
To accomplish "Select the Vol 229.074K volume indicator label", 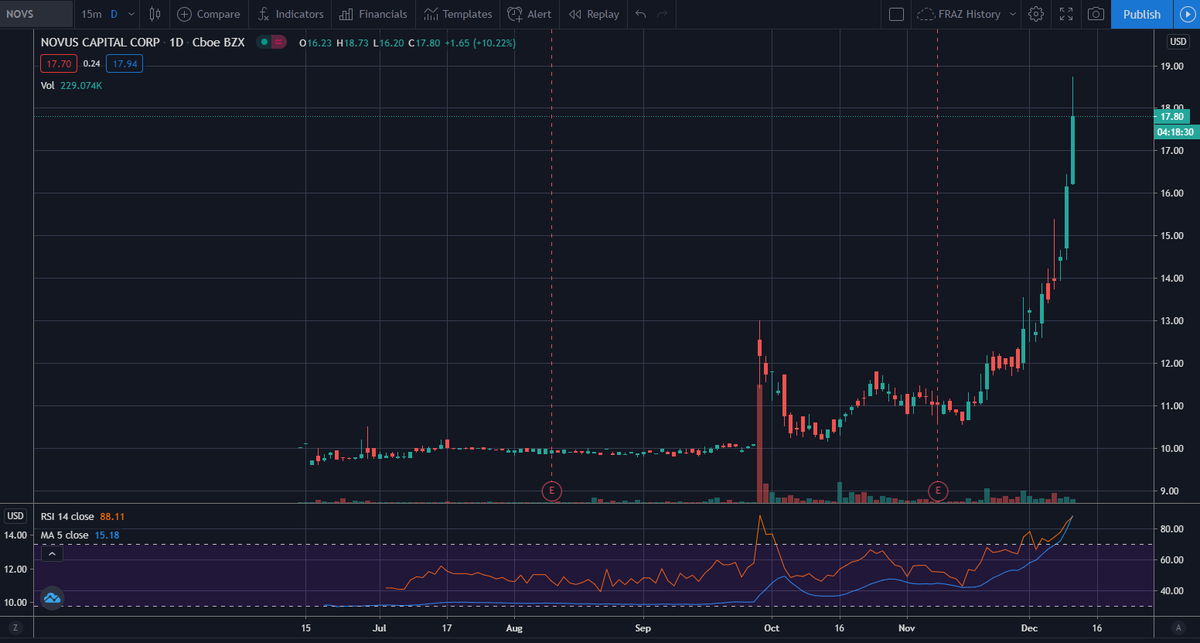I will [71, 85].
